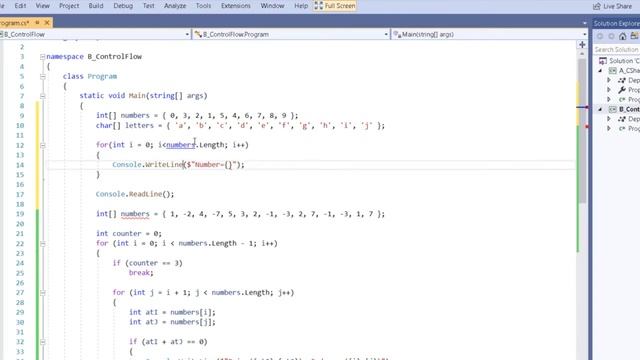Click the C# file icon under A_CSharp
This screenshot has height=360, width=640.
coord(622,100)
